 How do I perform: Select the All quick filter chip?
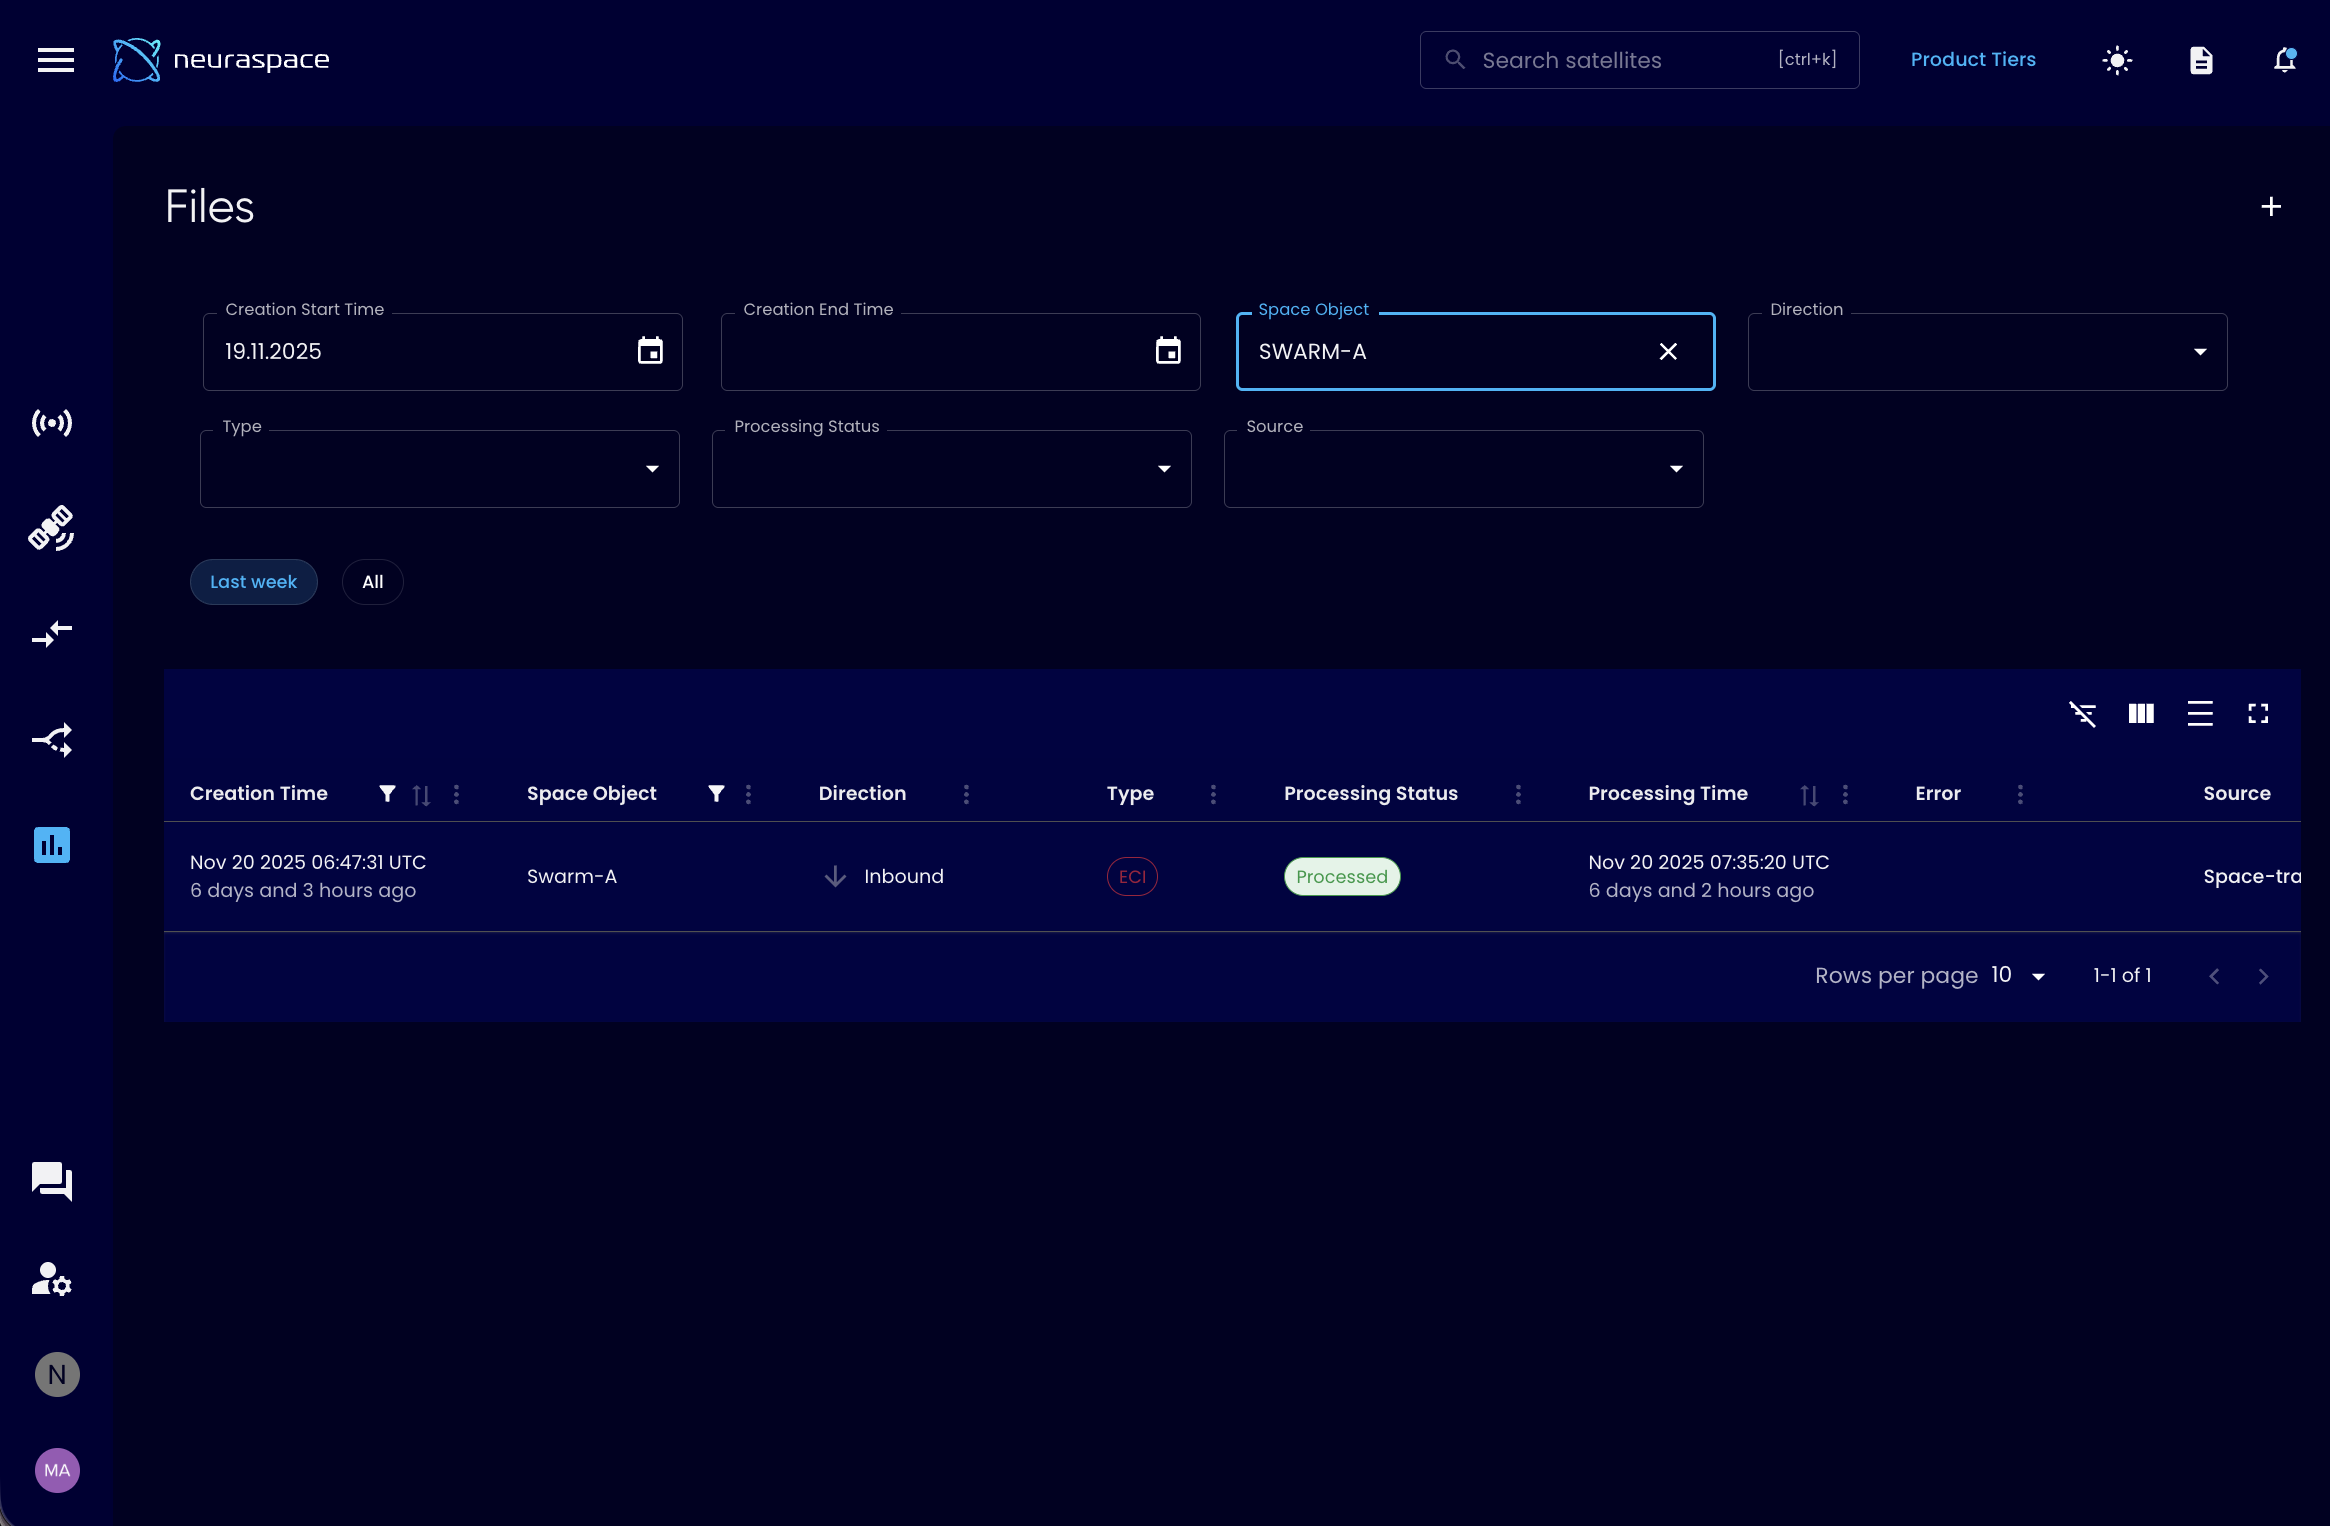click(372, 582)
